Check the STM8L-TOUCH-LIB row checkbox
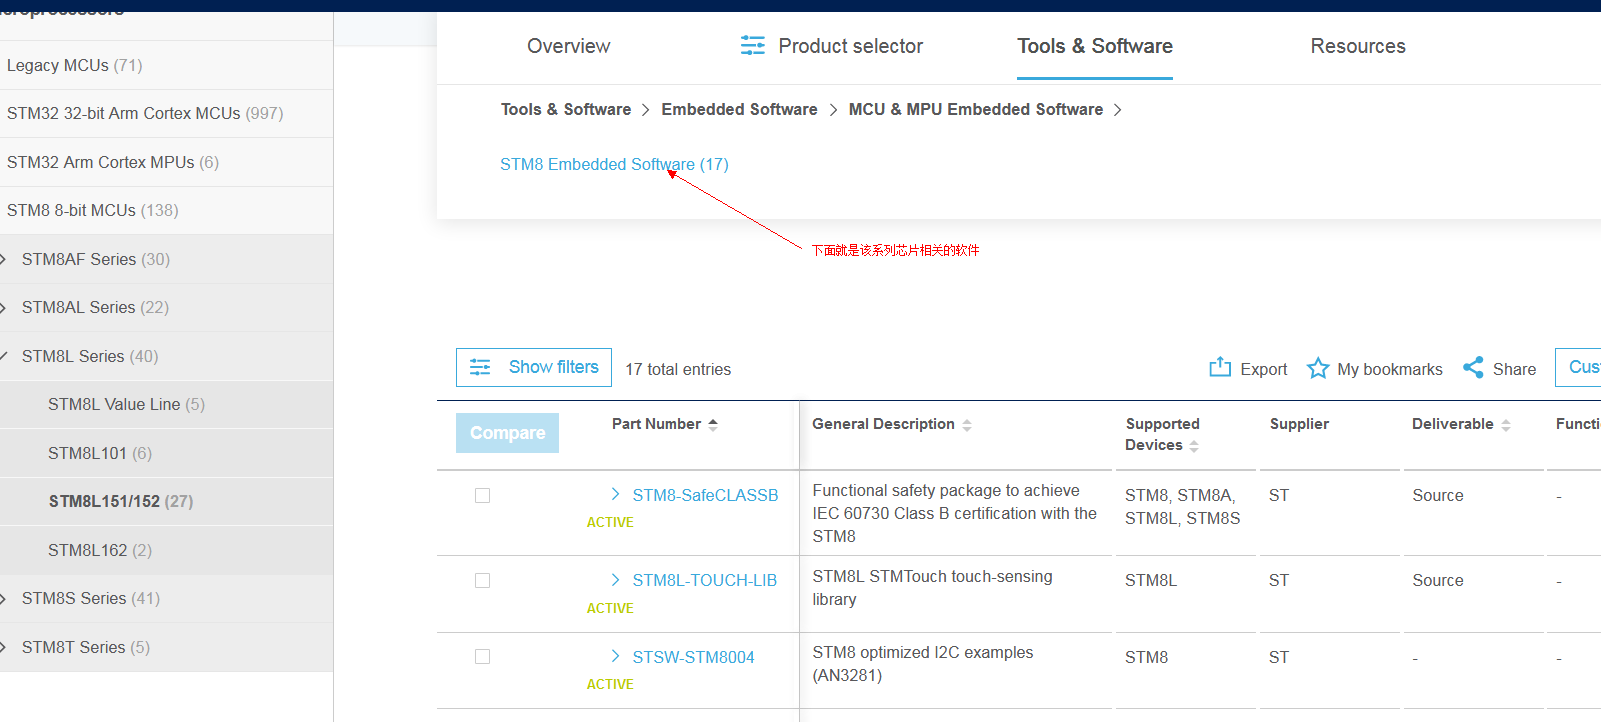This screenshot has height=722, width=1601. [x=482, y=580]
